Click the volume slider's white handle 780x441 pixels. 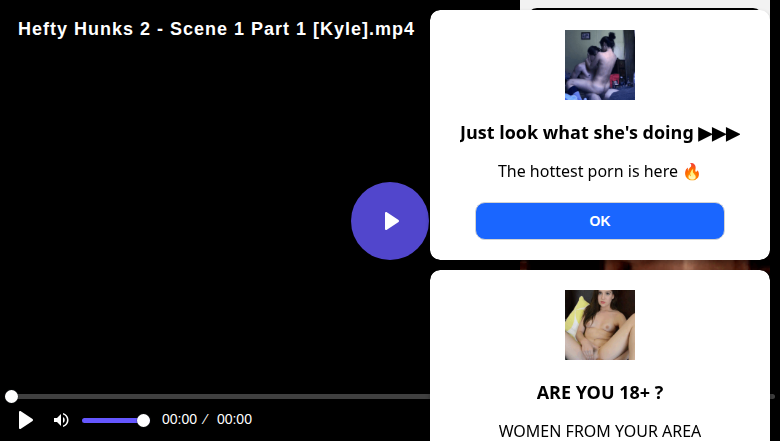click(143, 420)
